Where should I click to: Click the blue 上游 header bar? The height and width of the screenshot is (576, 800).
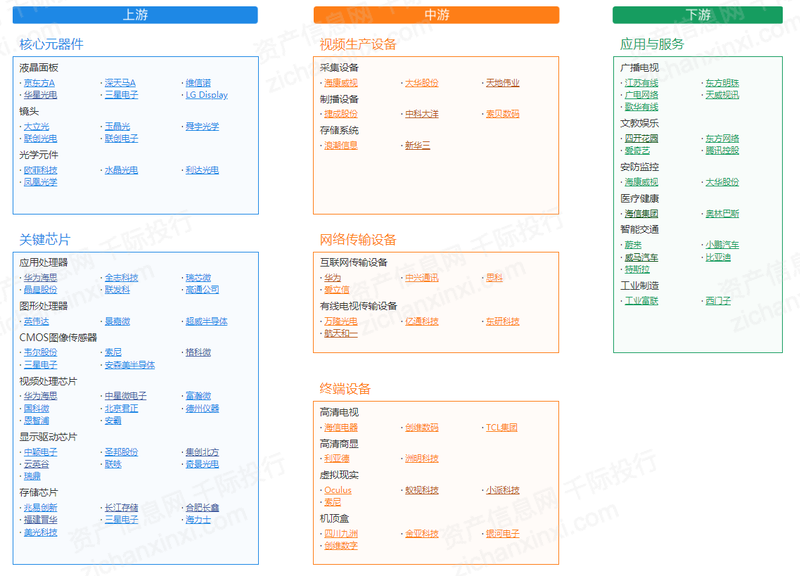135,15
